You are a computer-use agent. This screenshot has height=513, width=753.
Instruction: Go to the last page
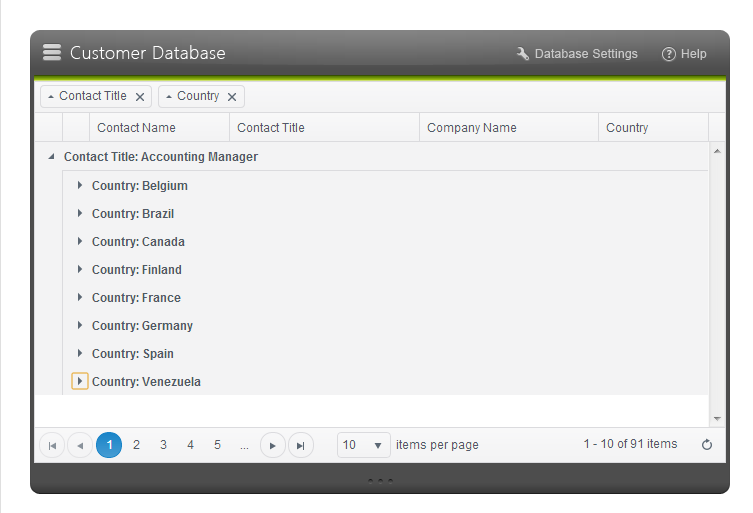coord(300,445)
